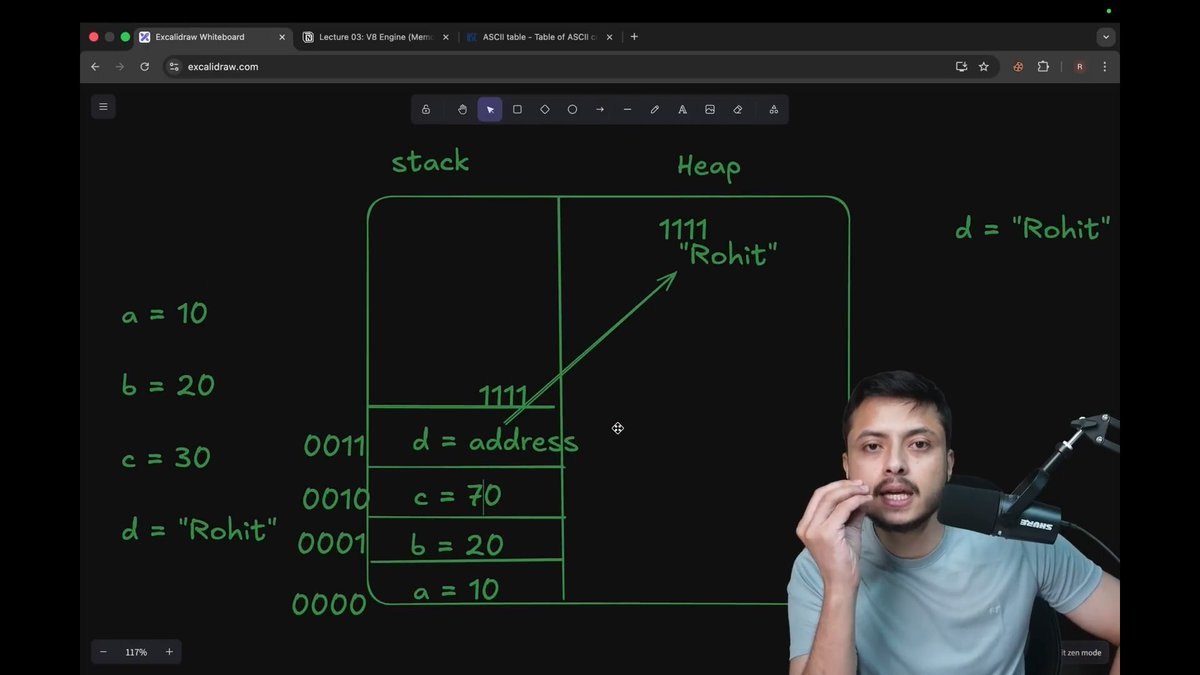This screenshot has height=675, width=1200.
Task: Select the Arrow tool
Action: pyautogui.click(x=600, y=110)
